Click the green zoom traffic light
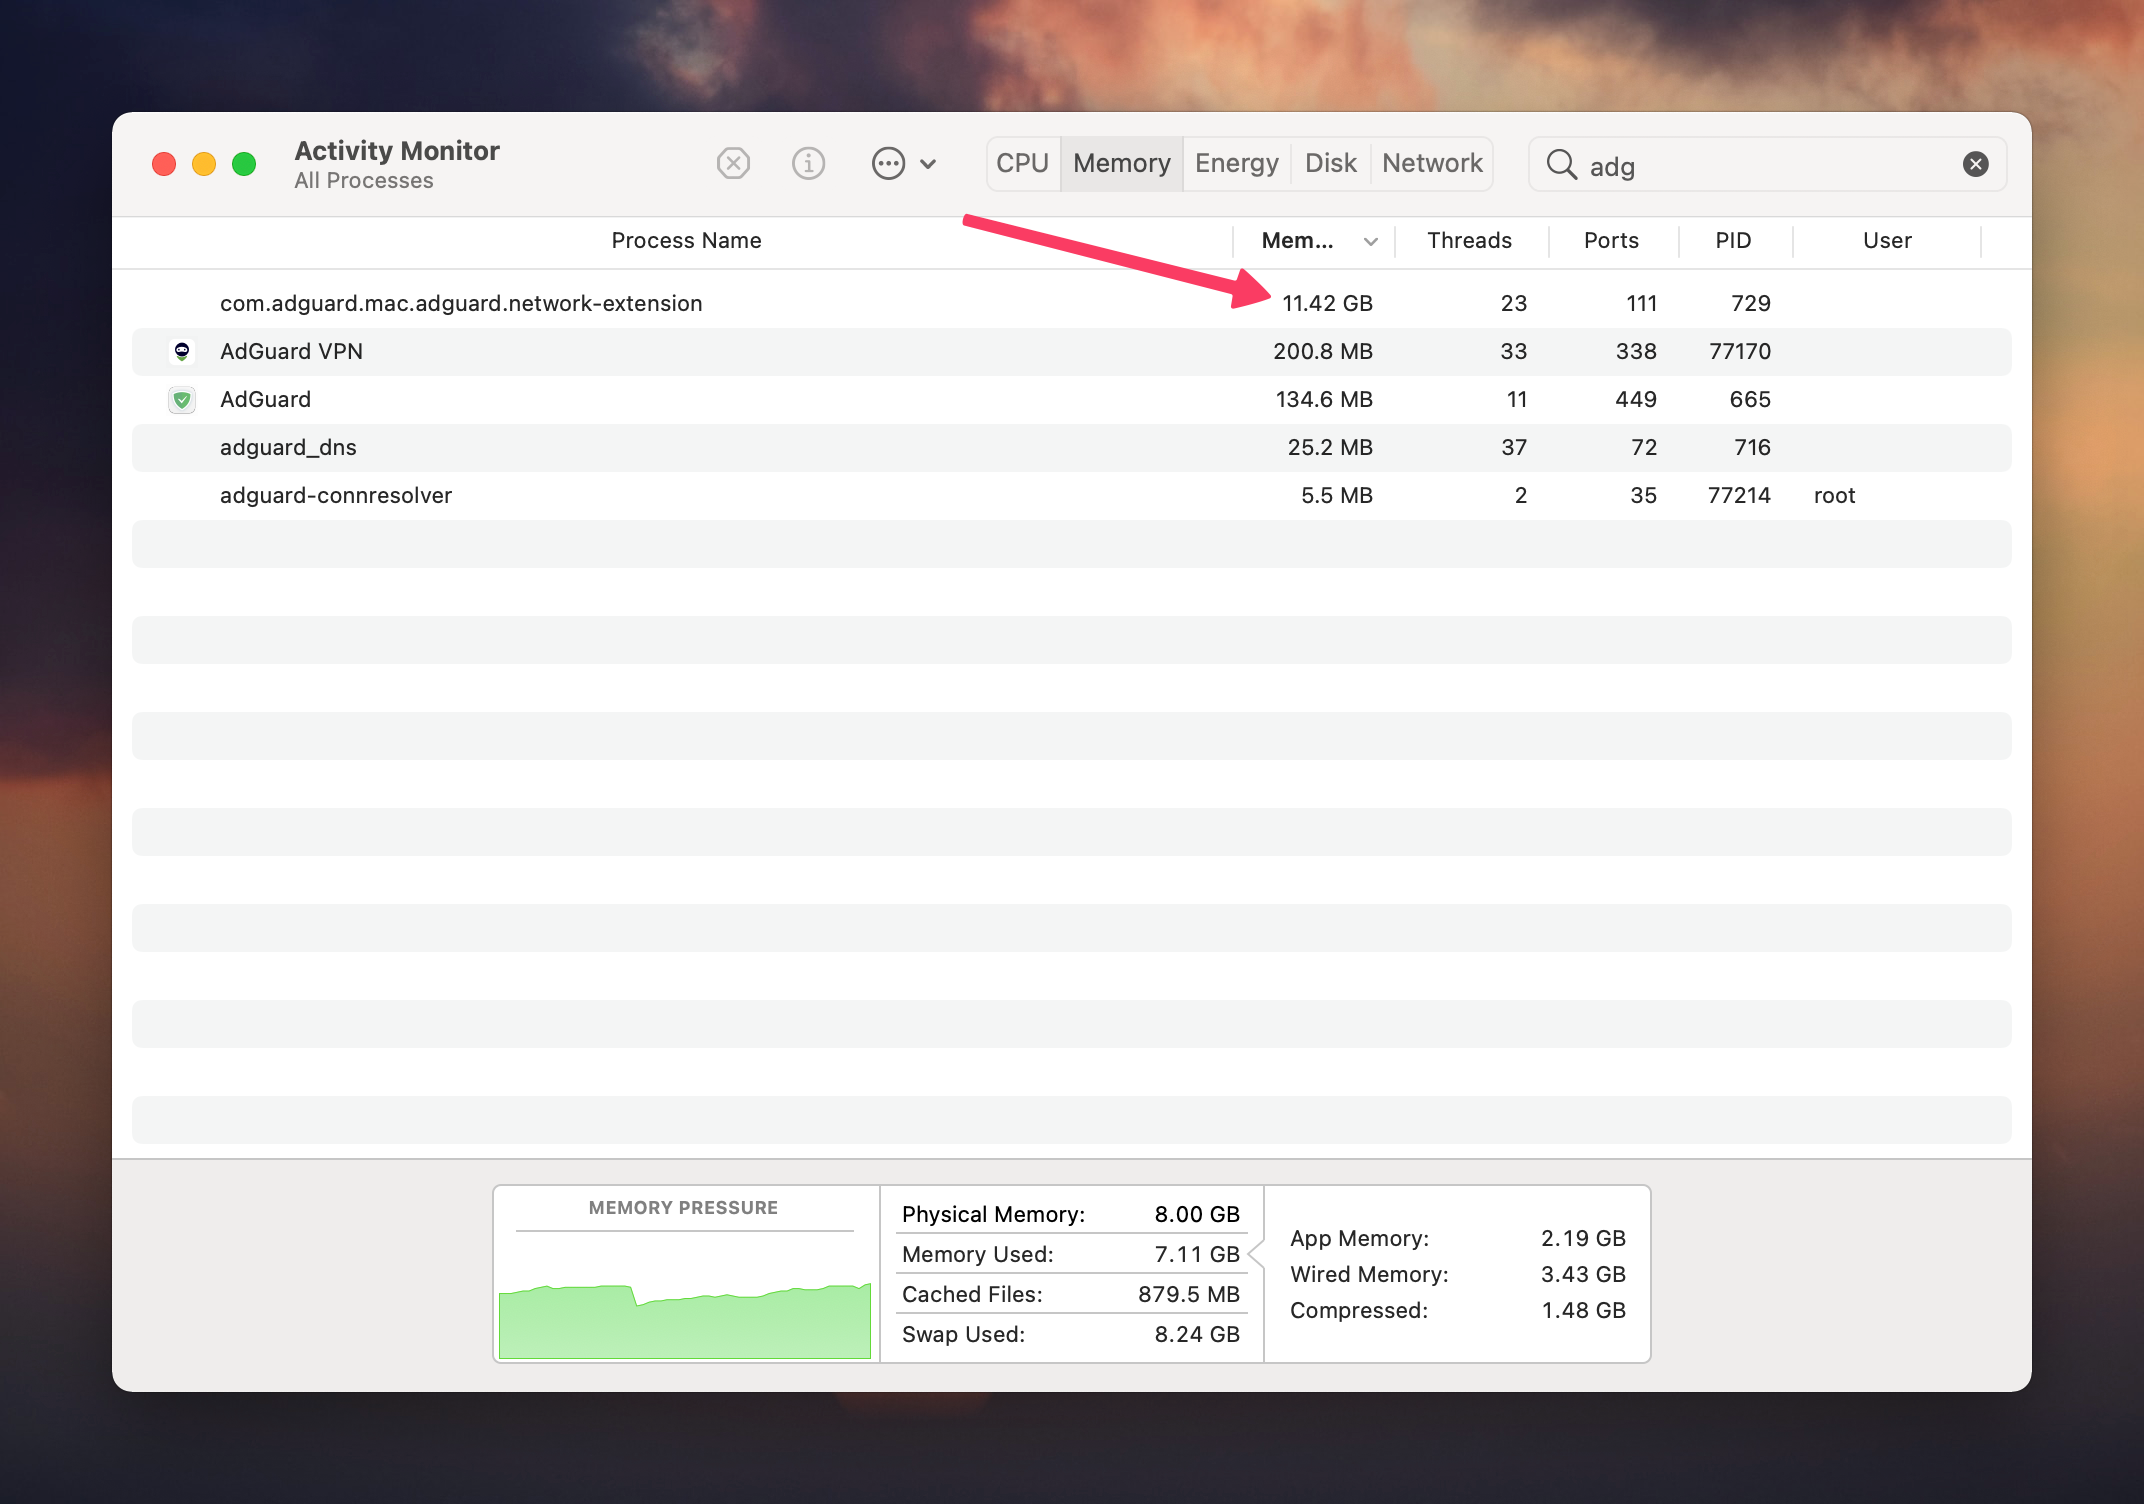The width and height of the screenshot is (2144, 1504). [x=244, y=163]
